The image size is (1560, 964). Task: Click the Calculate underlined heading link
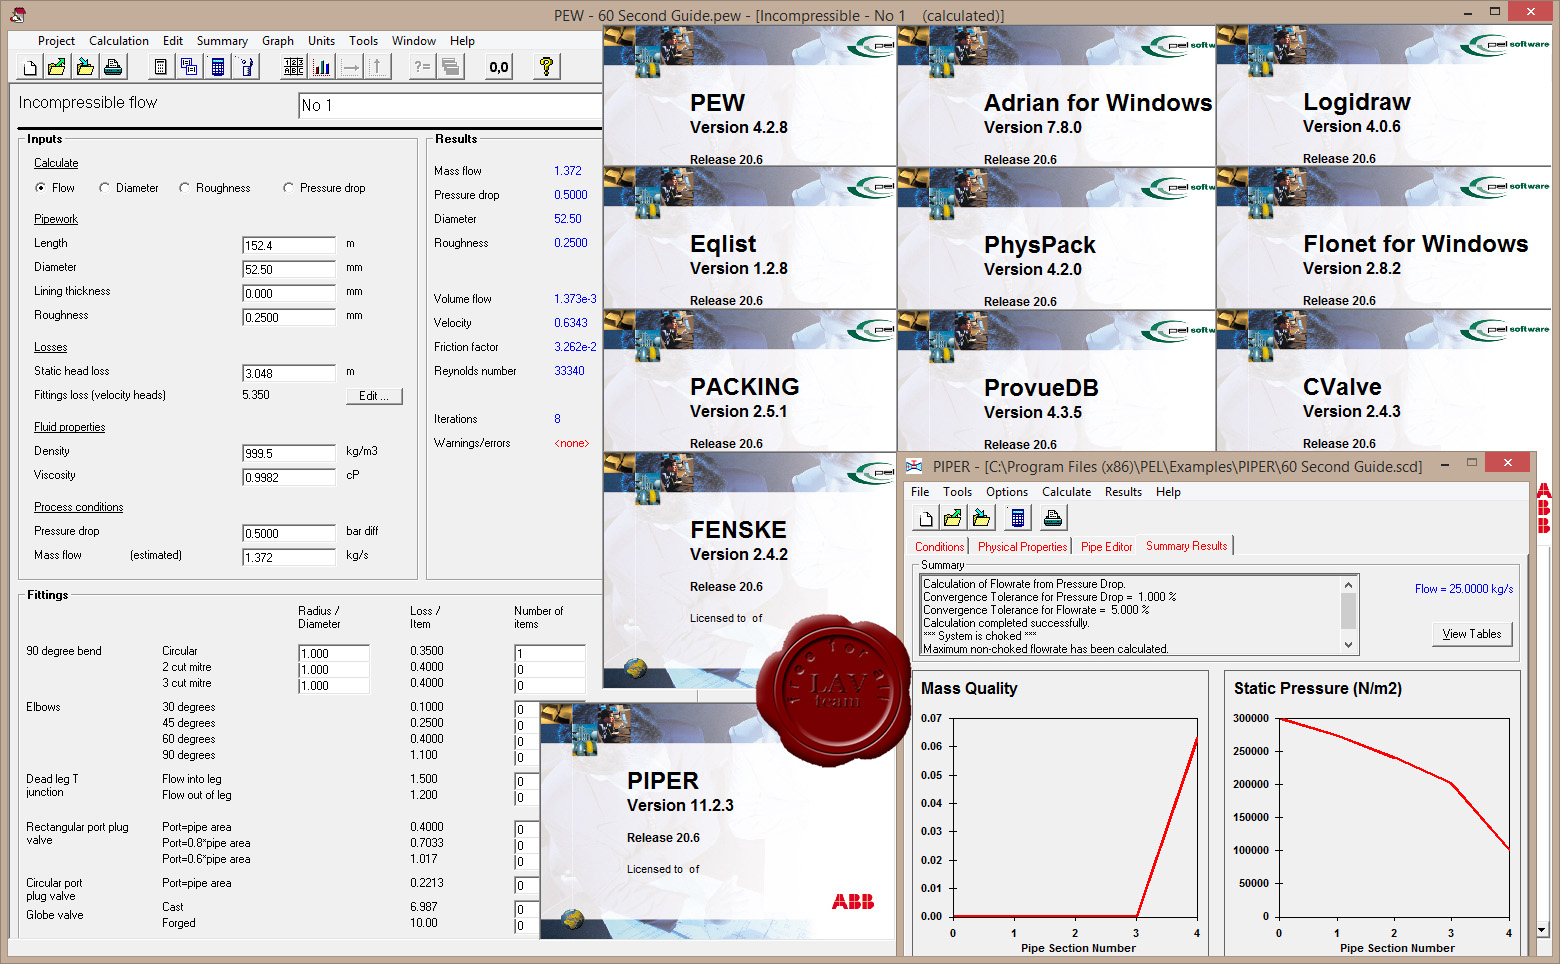[56, 163]
